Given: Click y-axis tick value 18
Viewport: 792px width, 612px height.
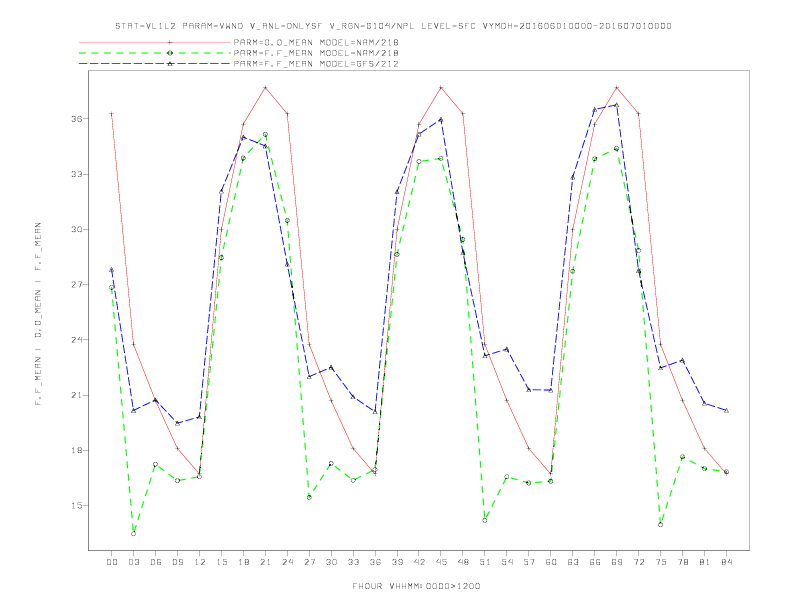Looking at the screenshot, I should click(77, 450).
